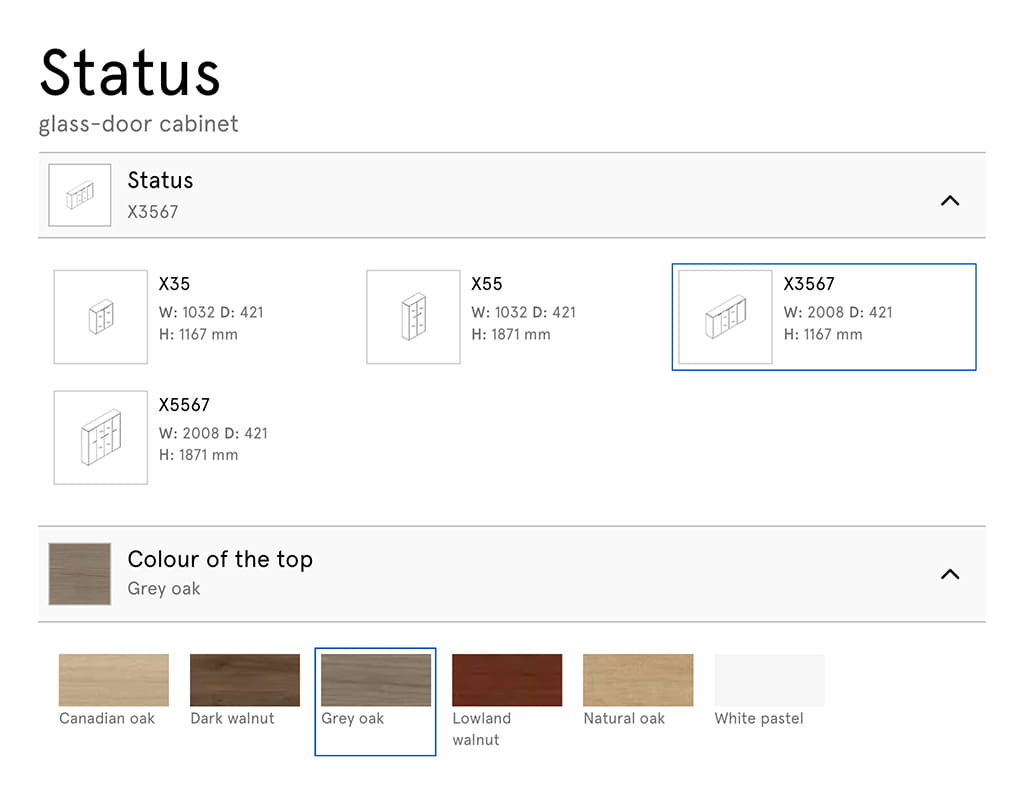Choose the Natural oak colour swatch

pos(638,680)
